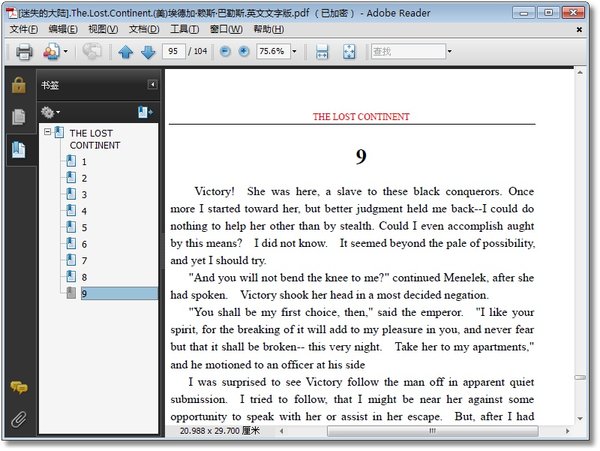Go to previous page with up arrow
This screenshot has width=600, height=451.
(126, 52)
